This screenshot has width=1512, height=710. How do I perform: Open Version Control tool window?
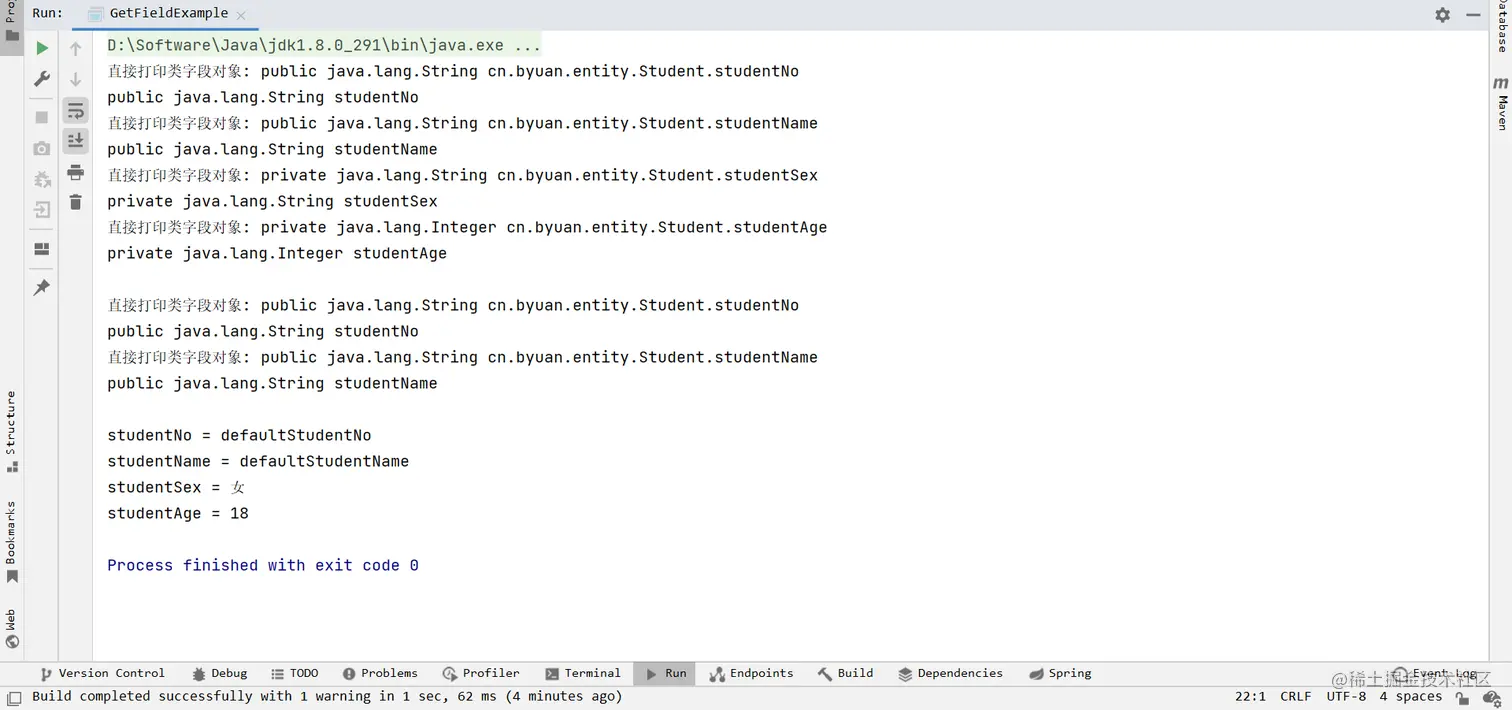pos(102,674)
